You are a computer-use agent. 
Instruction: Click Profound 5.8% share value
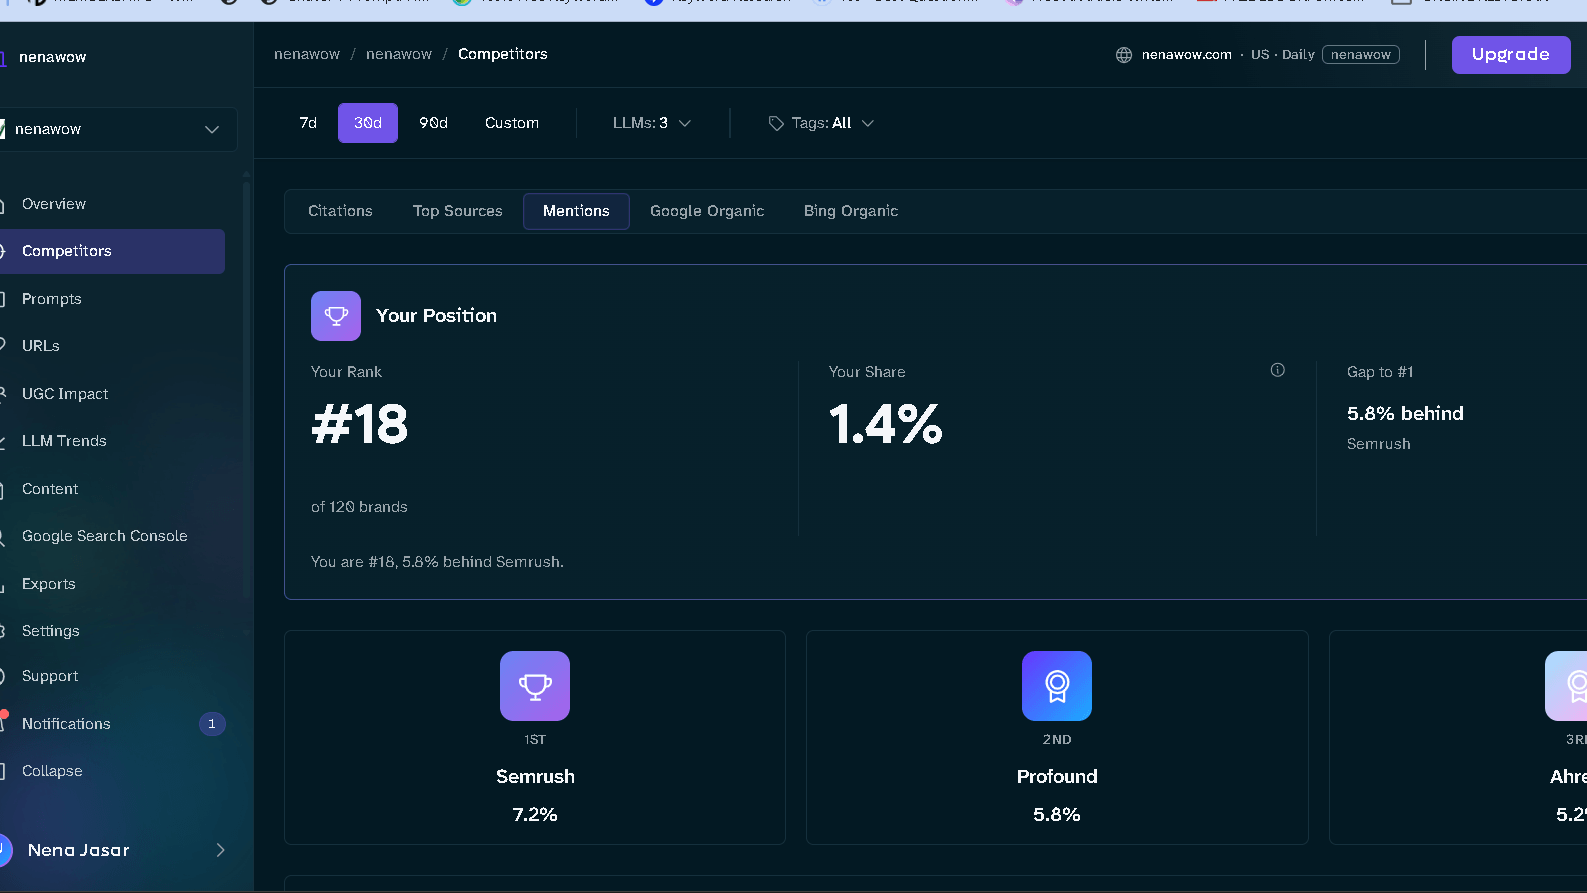click(x=1057, y=815)
